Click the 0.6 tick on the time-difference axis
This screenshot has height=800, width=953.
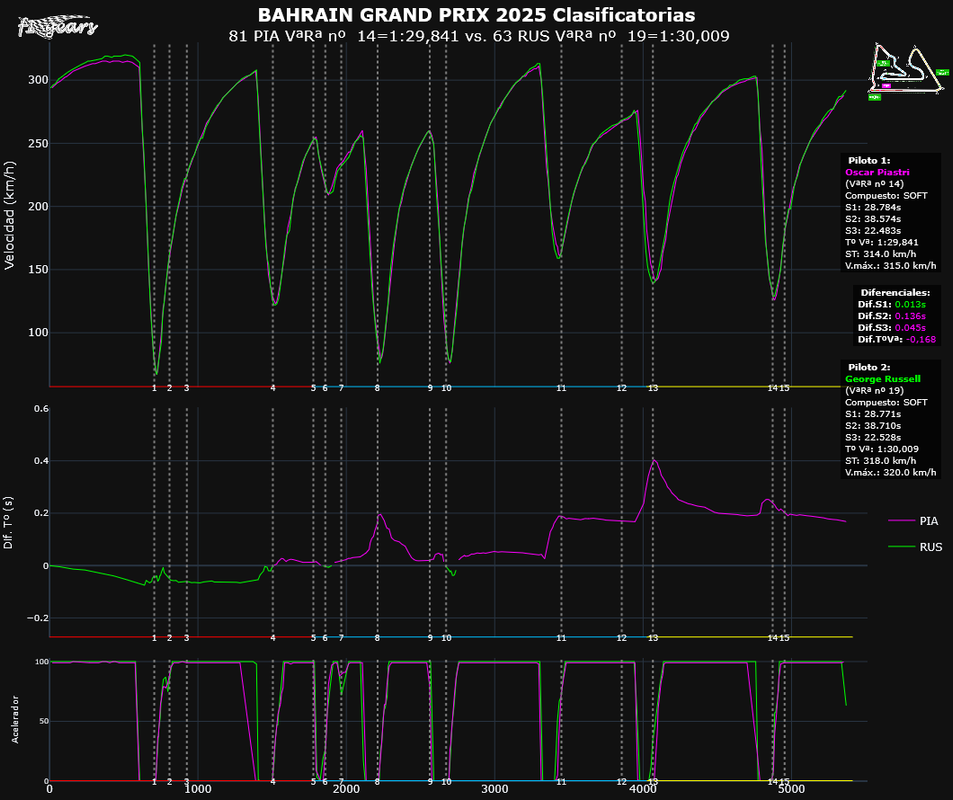coord(41,409)
